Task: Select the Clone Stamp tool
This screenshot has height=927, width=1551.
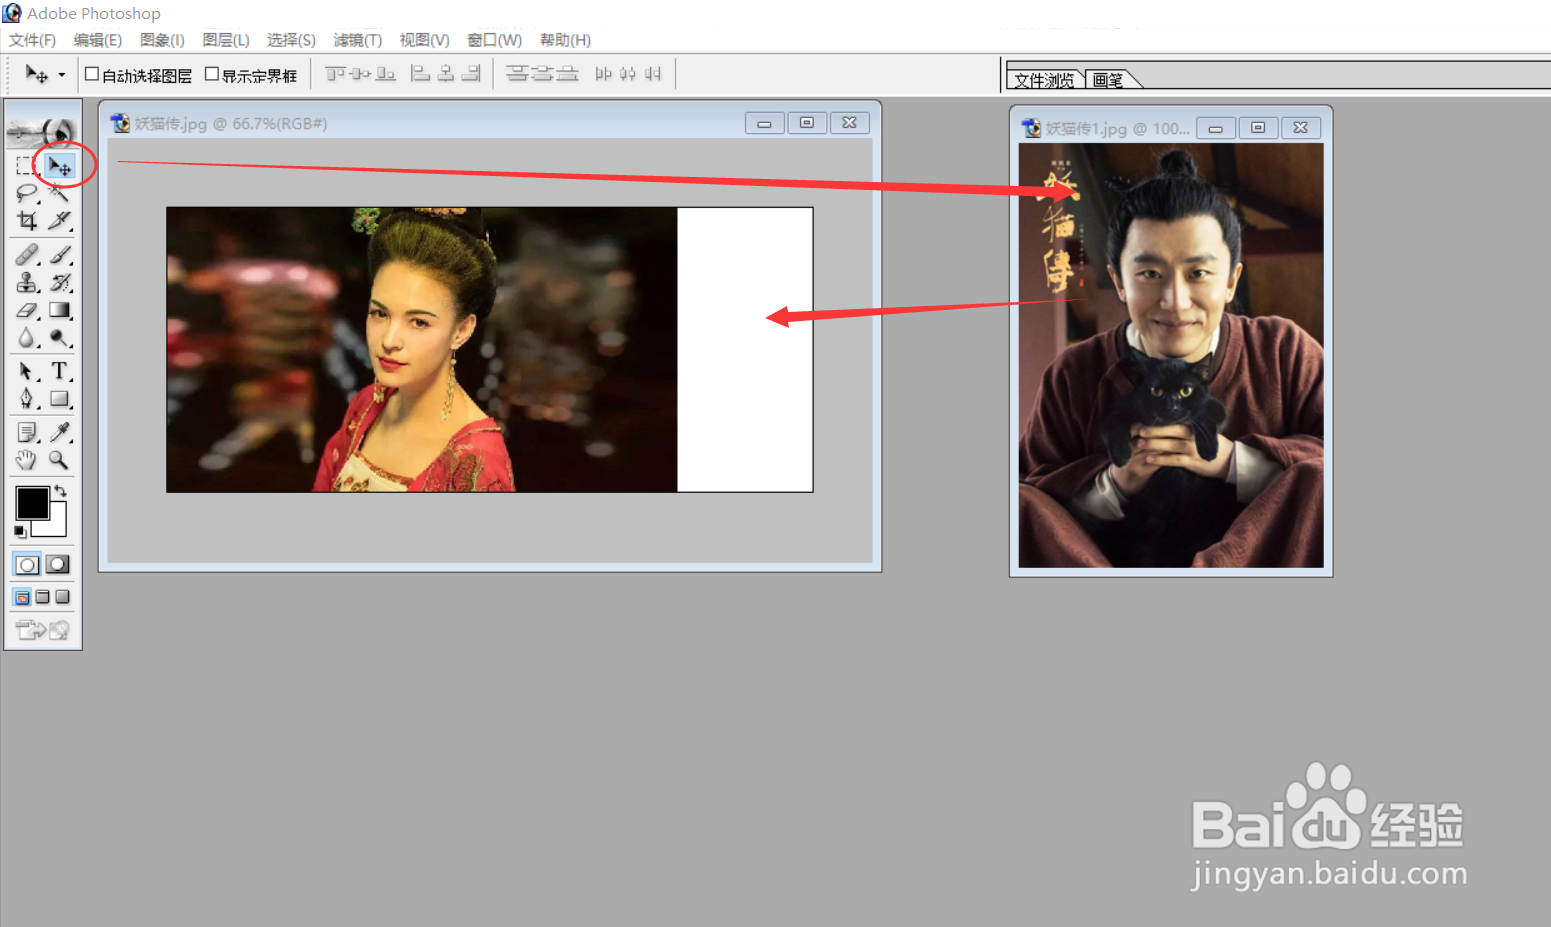Action: pyautogui.click(x=26, y=283)
